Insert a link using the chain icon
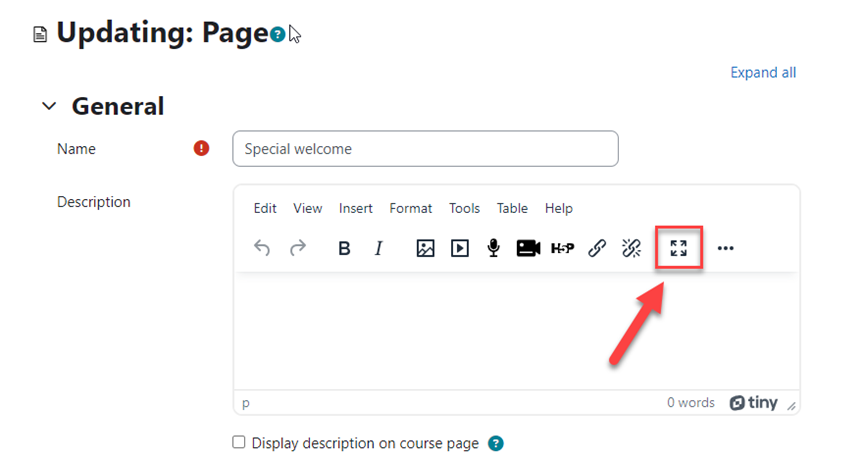The image size is (863, 463). pyautogui.click(x=597, y=248)
